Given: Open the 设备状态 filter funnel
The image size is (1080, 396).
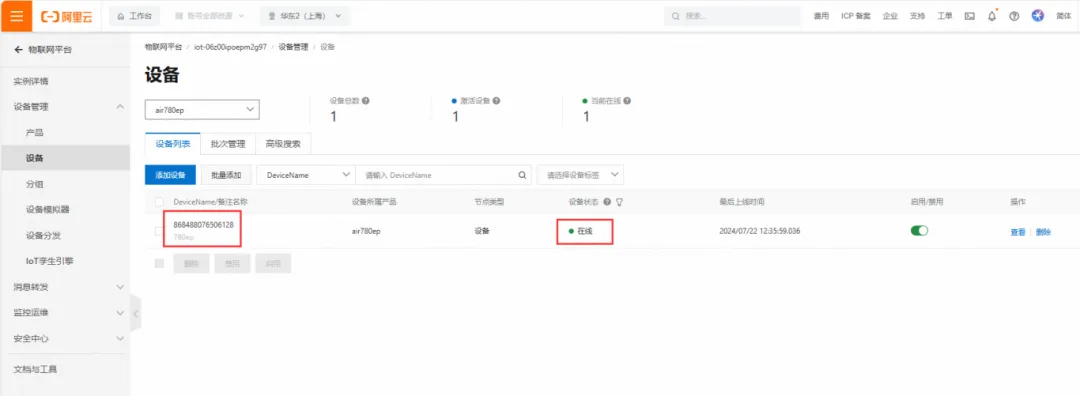Looking at the screenshot, I should point(619,202).
